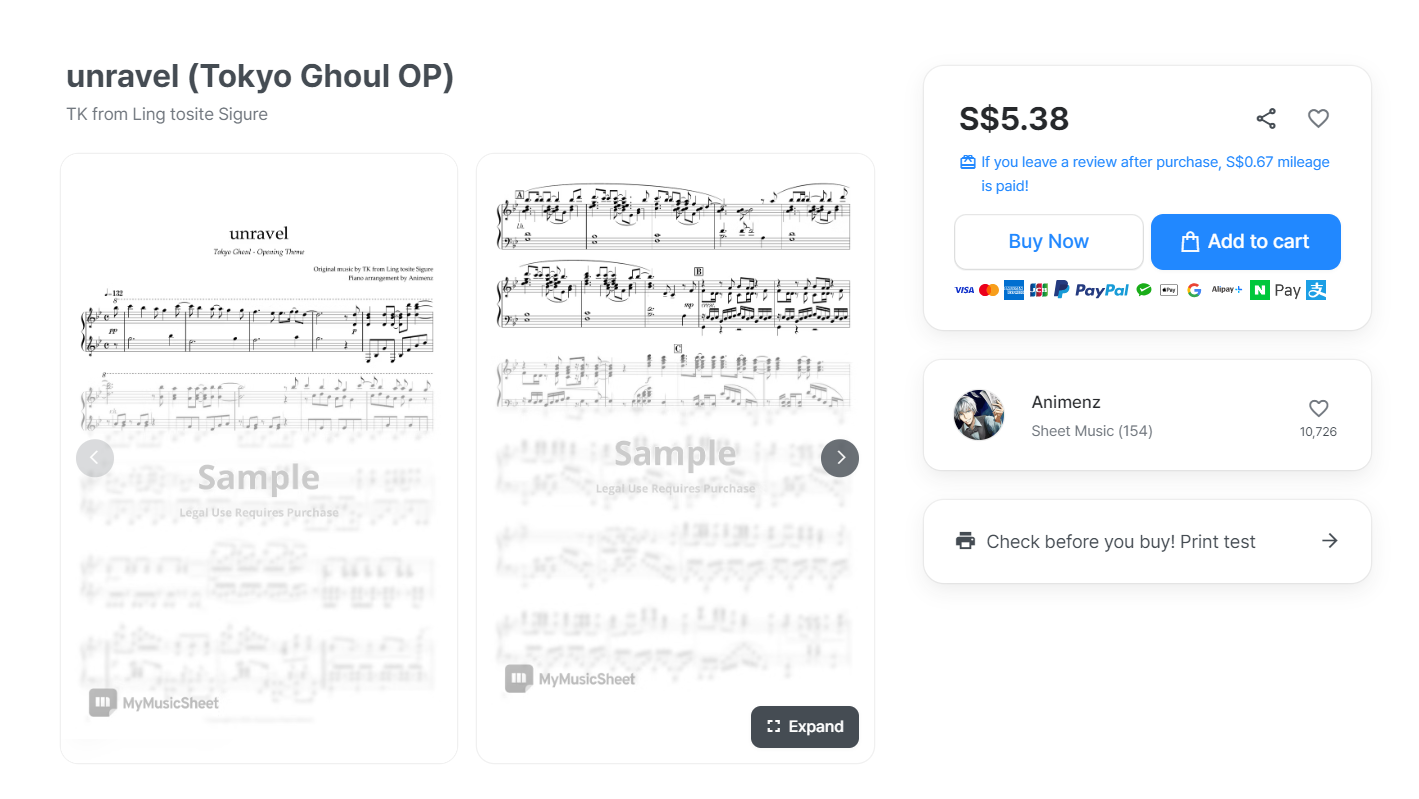Click the Expand preview button
Screen dimensions: 1419x799
point(805,727)
